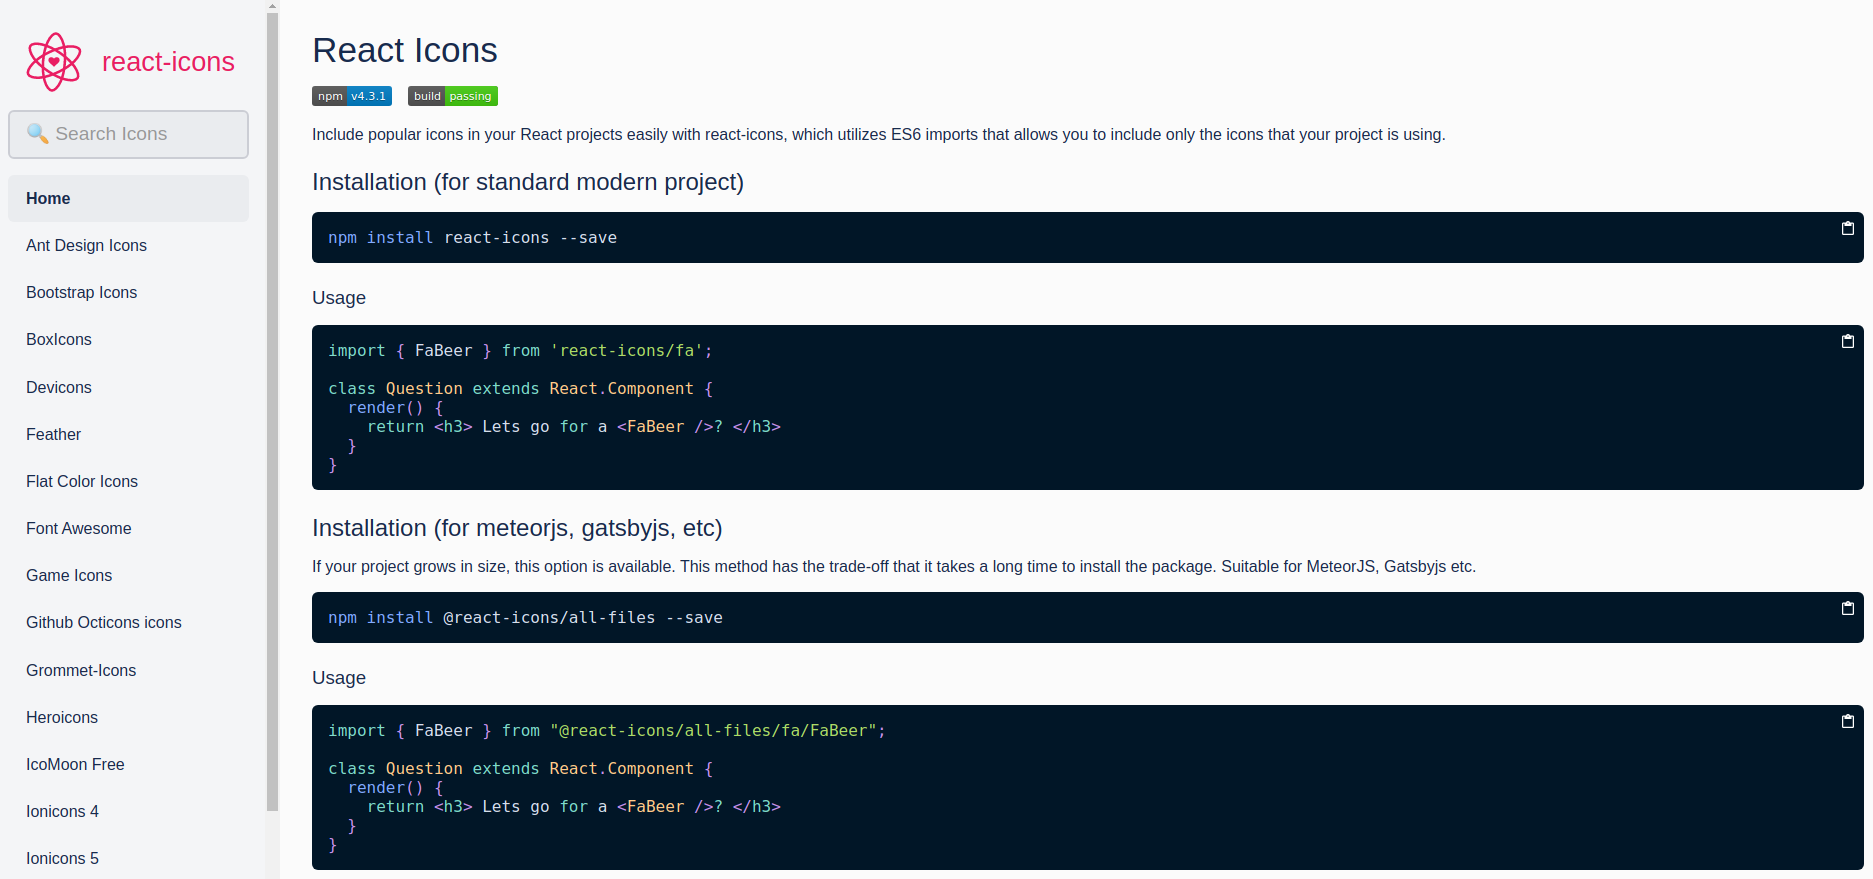Open the build passing badge
This screenshot has width=1873, height=879.
pyautogui.click(x=453, y=96)
